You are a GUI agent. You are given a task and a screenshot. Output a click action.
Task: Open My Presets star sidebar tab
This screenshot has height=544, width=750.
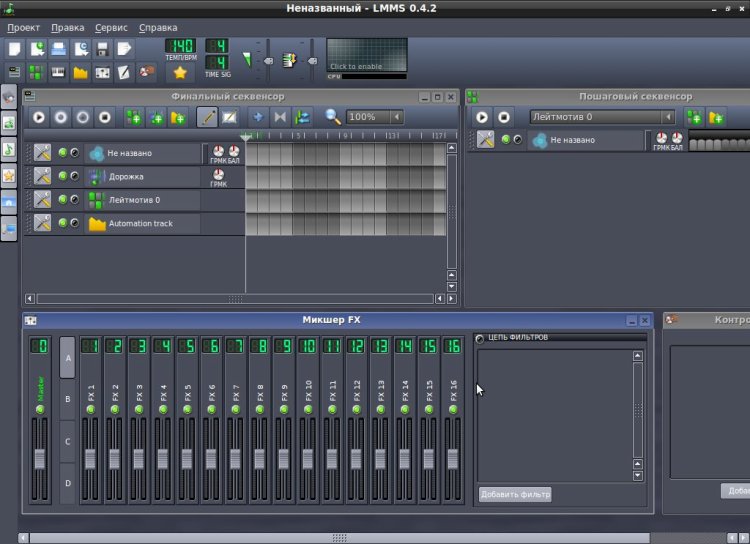tap(9, 175)
